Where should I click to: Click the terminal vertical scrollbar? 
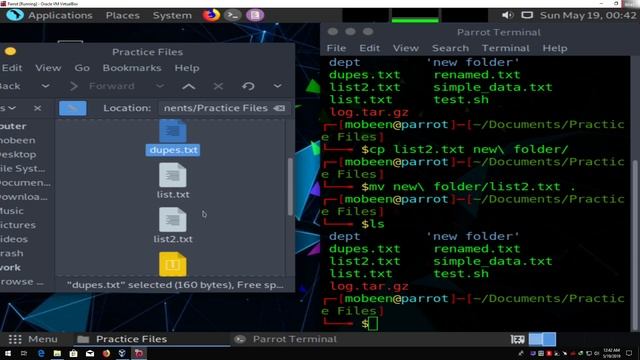point(635,245)
